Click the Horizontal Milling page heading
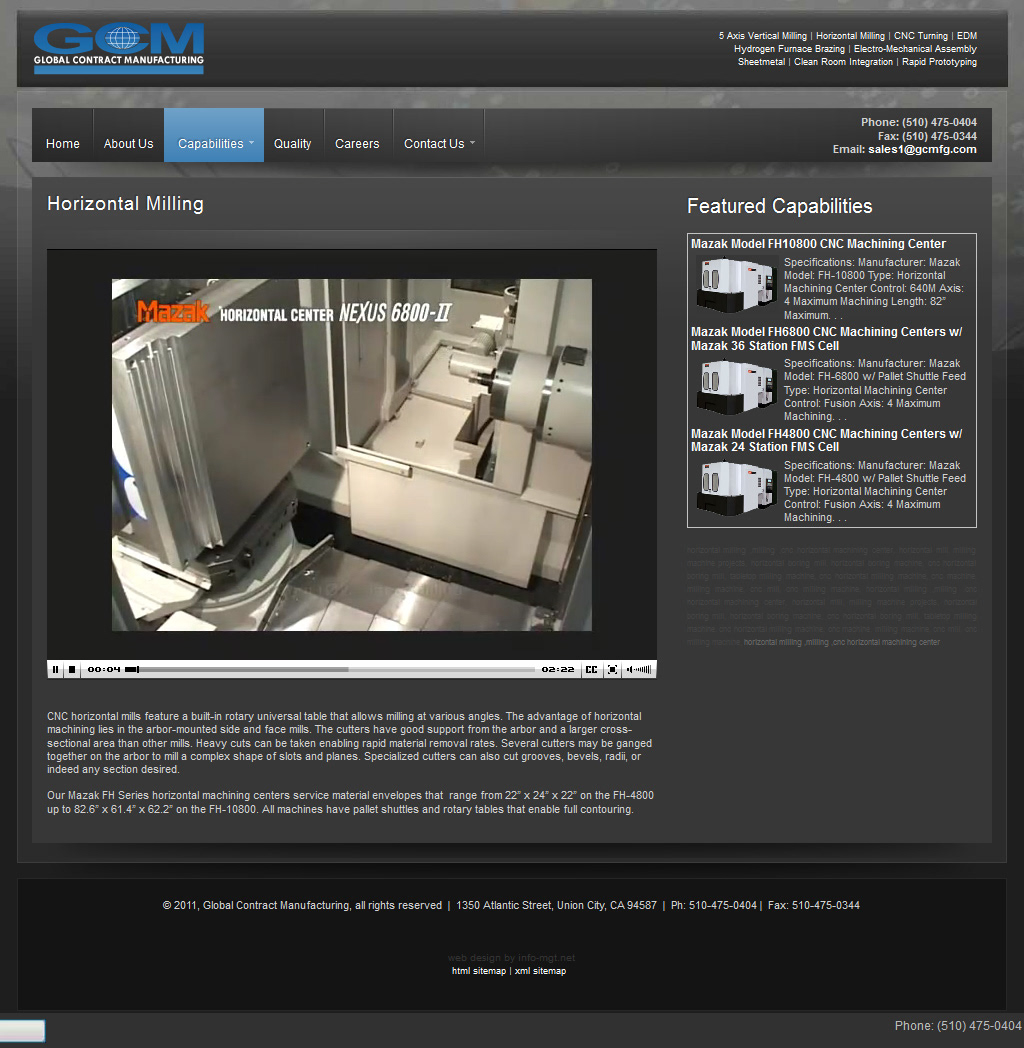Viewport: 1024px width, 1048px height. point(125,204)
